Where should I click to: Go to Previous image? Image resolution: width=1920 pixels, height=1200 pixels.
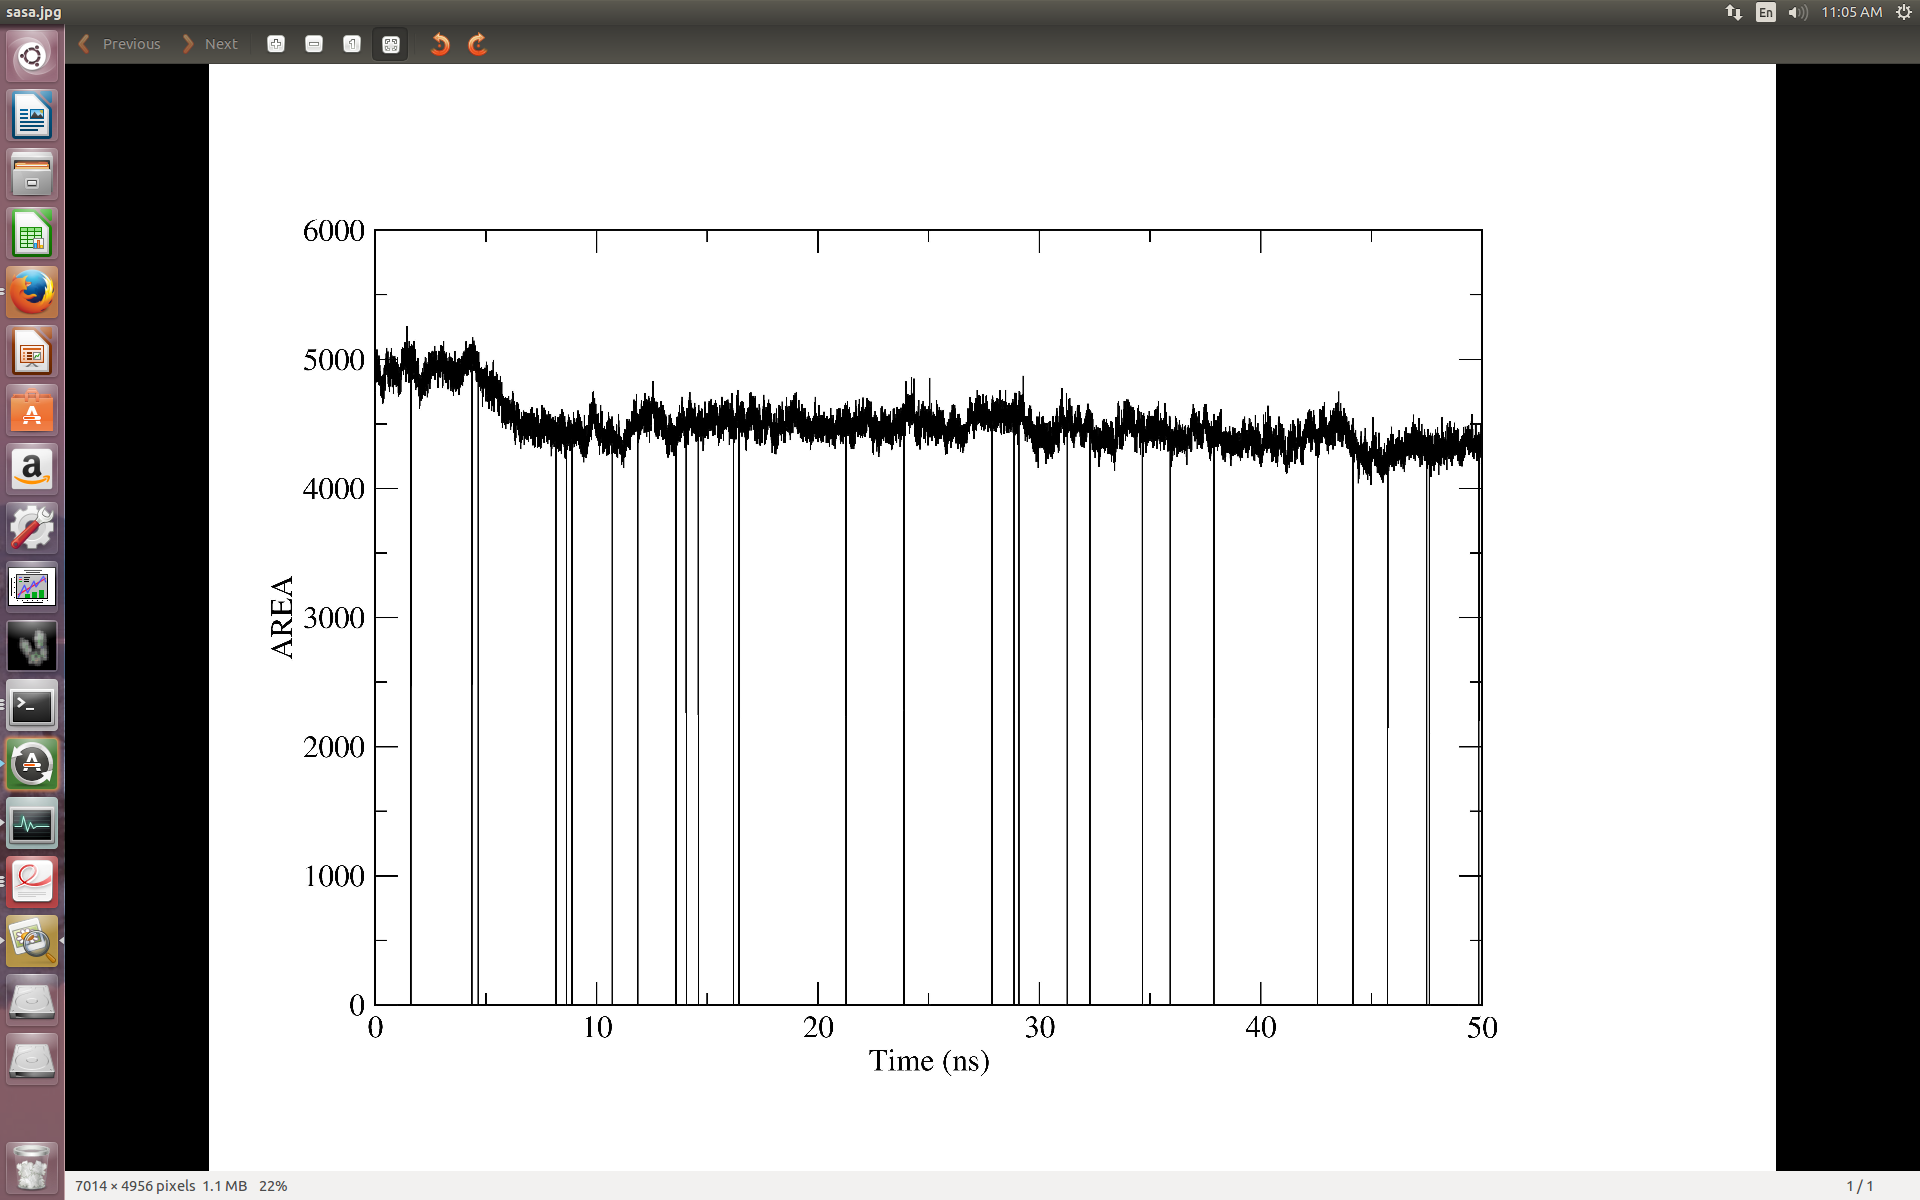(120, 44)
